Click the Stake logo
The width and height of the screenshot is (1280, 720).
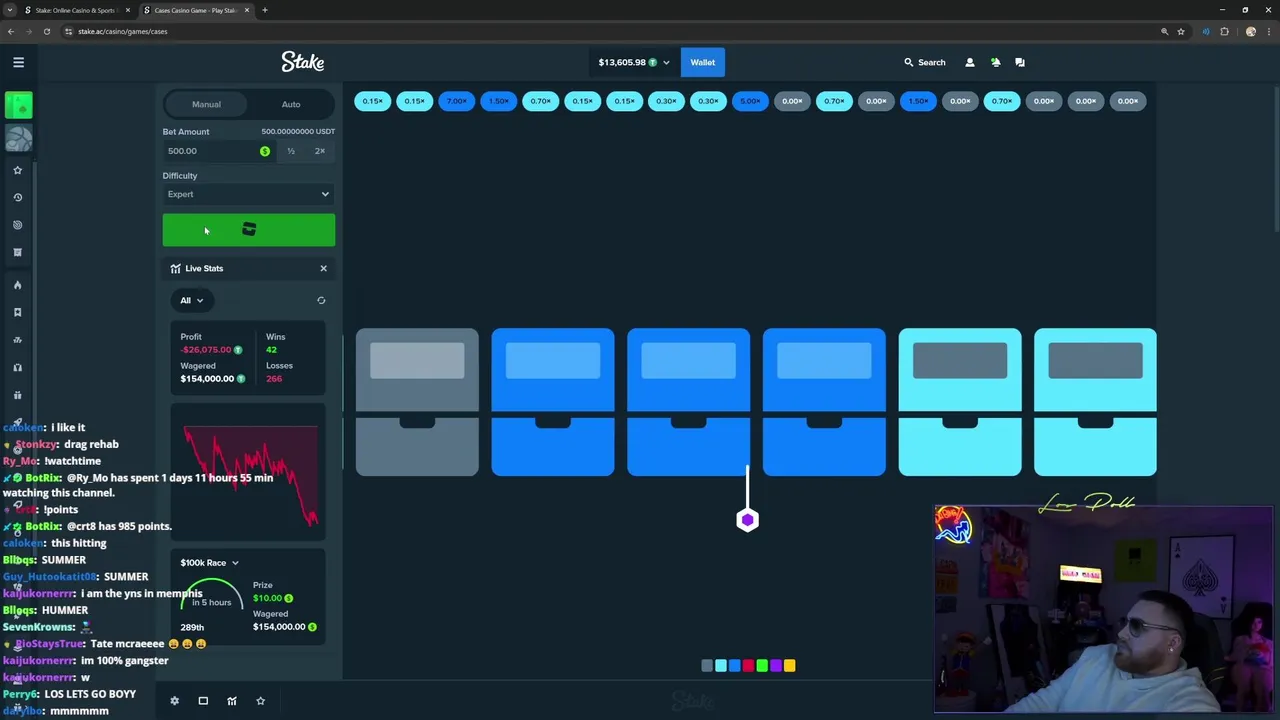[302, 62]
